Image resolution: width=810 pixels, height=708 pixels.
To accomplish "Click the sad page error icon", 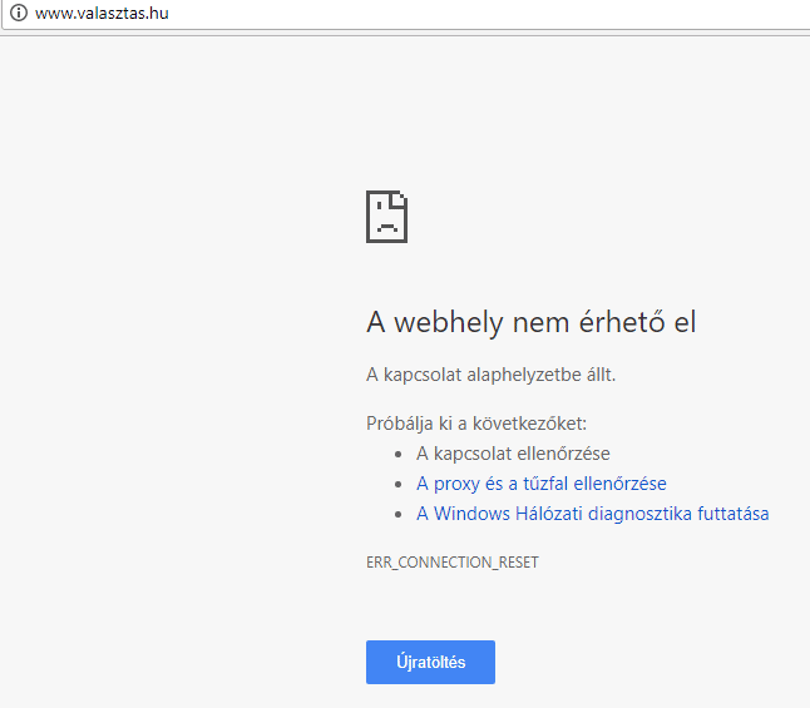I will pyautogui.click(x=387, y=216).
